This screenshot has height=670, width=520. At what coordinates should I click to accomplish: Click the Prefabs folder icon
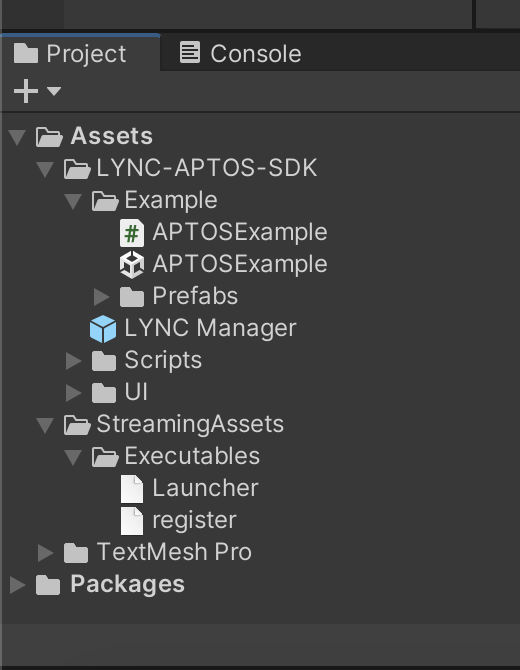pyautogui.click(x=132, y=297)
